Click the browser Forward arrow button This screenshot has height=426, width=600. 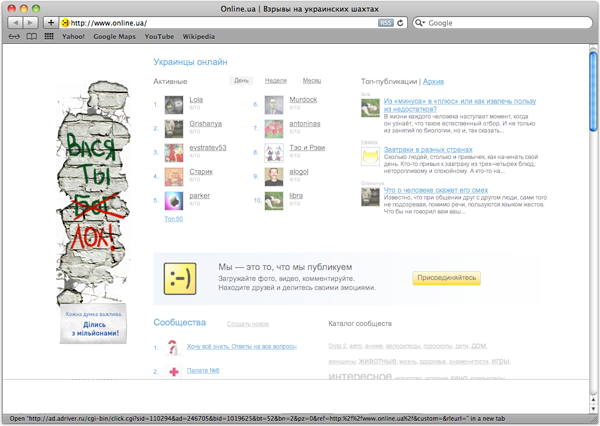coord(30,22)
